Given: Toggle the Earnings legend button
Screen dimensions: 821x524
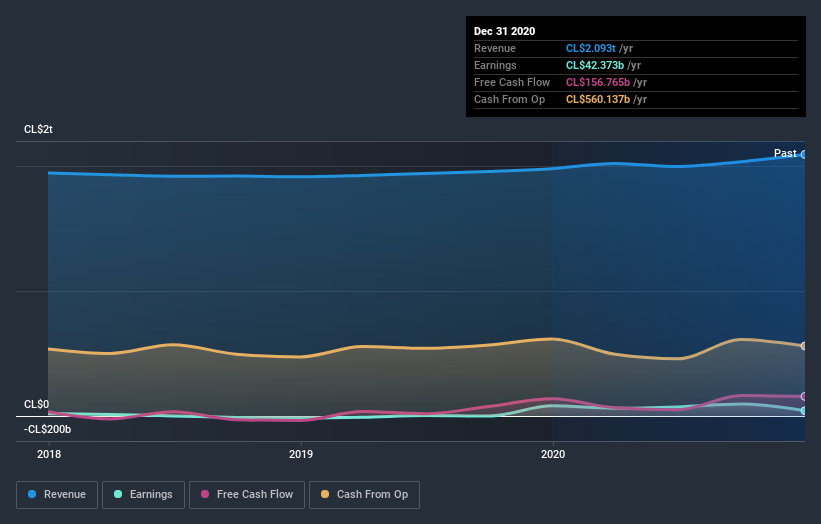Looking at the screenshot, I should pyautogui.click(x=143, y=495).
